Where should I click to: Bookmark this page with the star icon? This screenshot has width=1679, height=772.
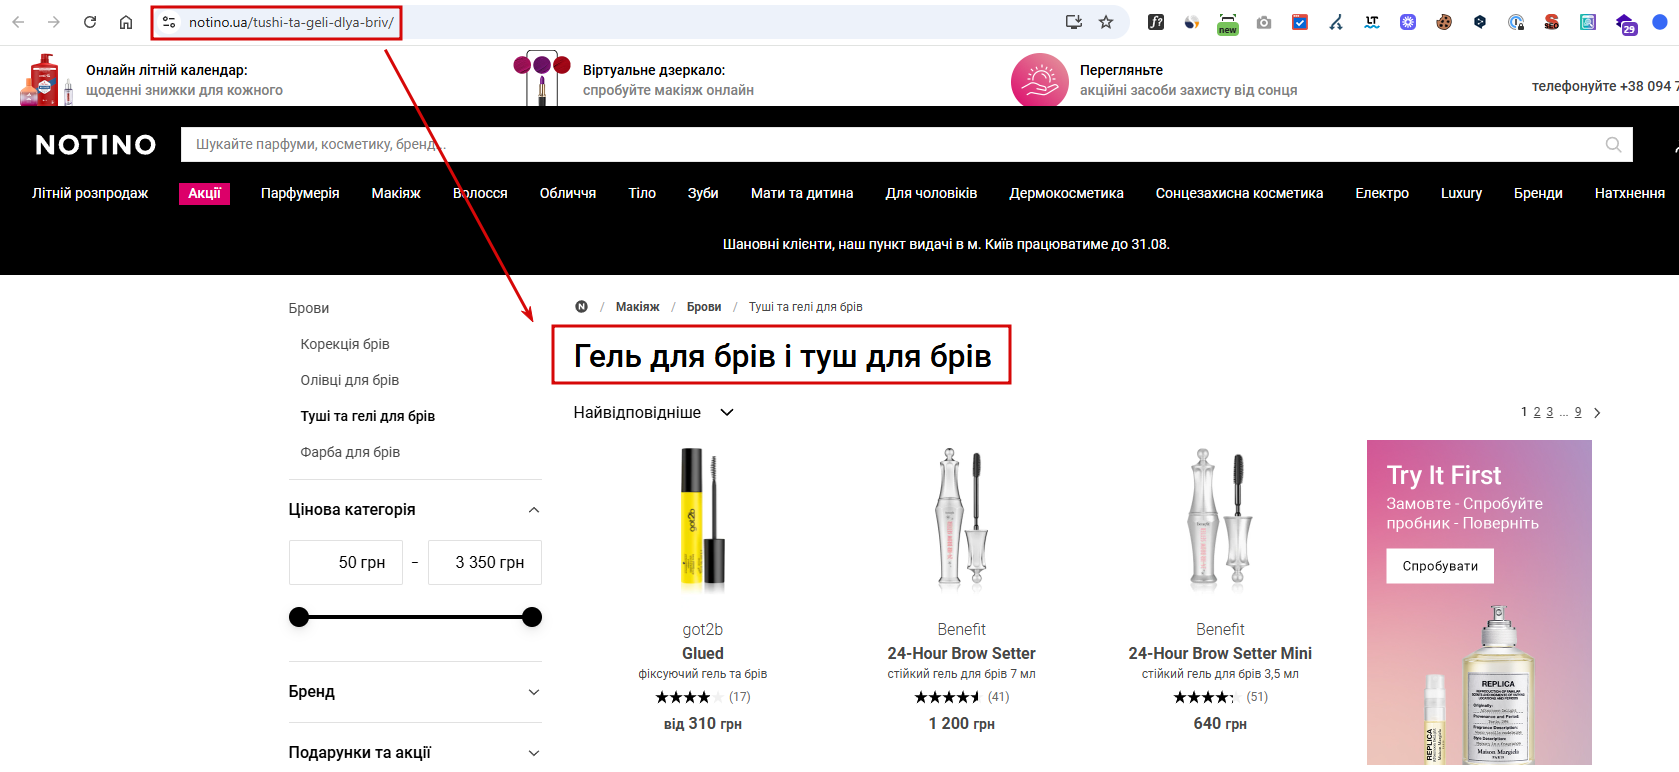pyautogui.click(x=1106, y=22)
